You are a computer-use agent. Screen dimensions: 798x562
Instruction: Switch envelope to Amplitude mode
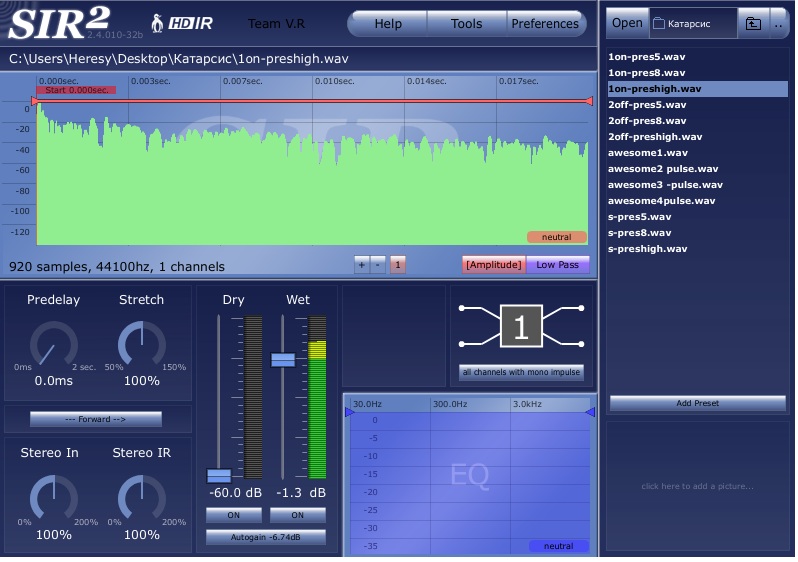(494, 265)
